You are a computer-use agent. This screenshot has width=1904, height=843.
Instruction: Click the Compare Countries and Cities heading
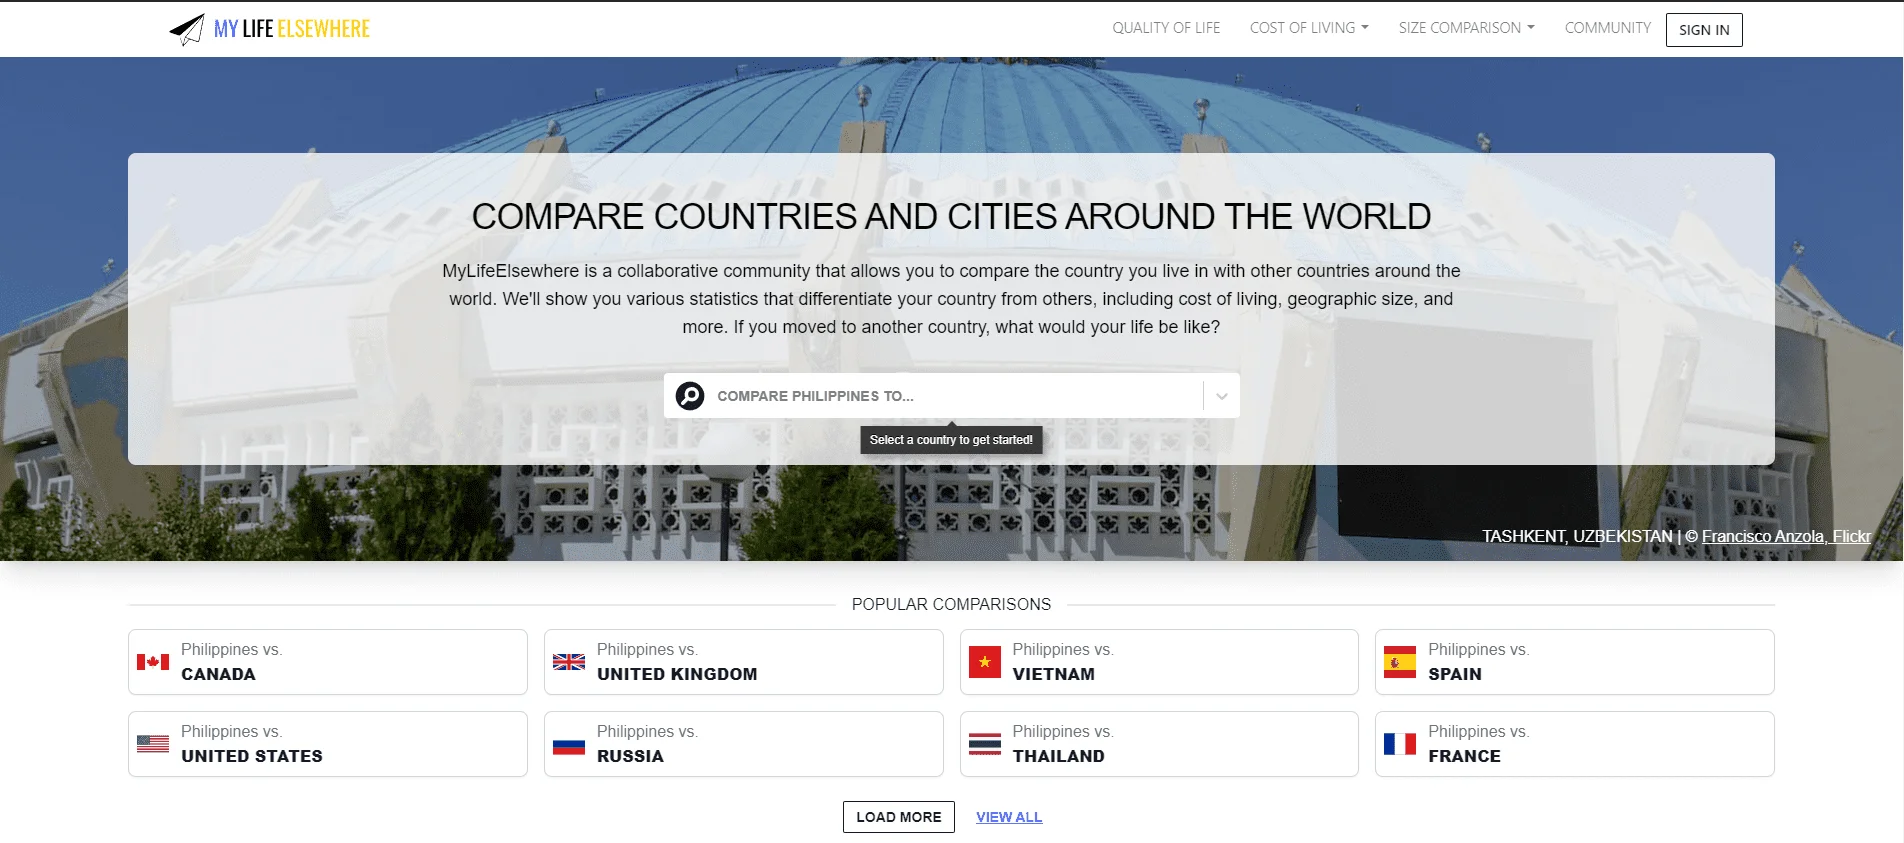pos(952,216)
